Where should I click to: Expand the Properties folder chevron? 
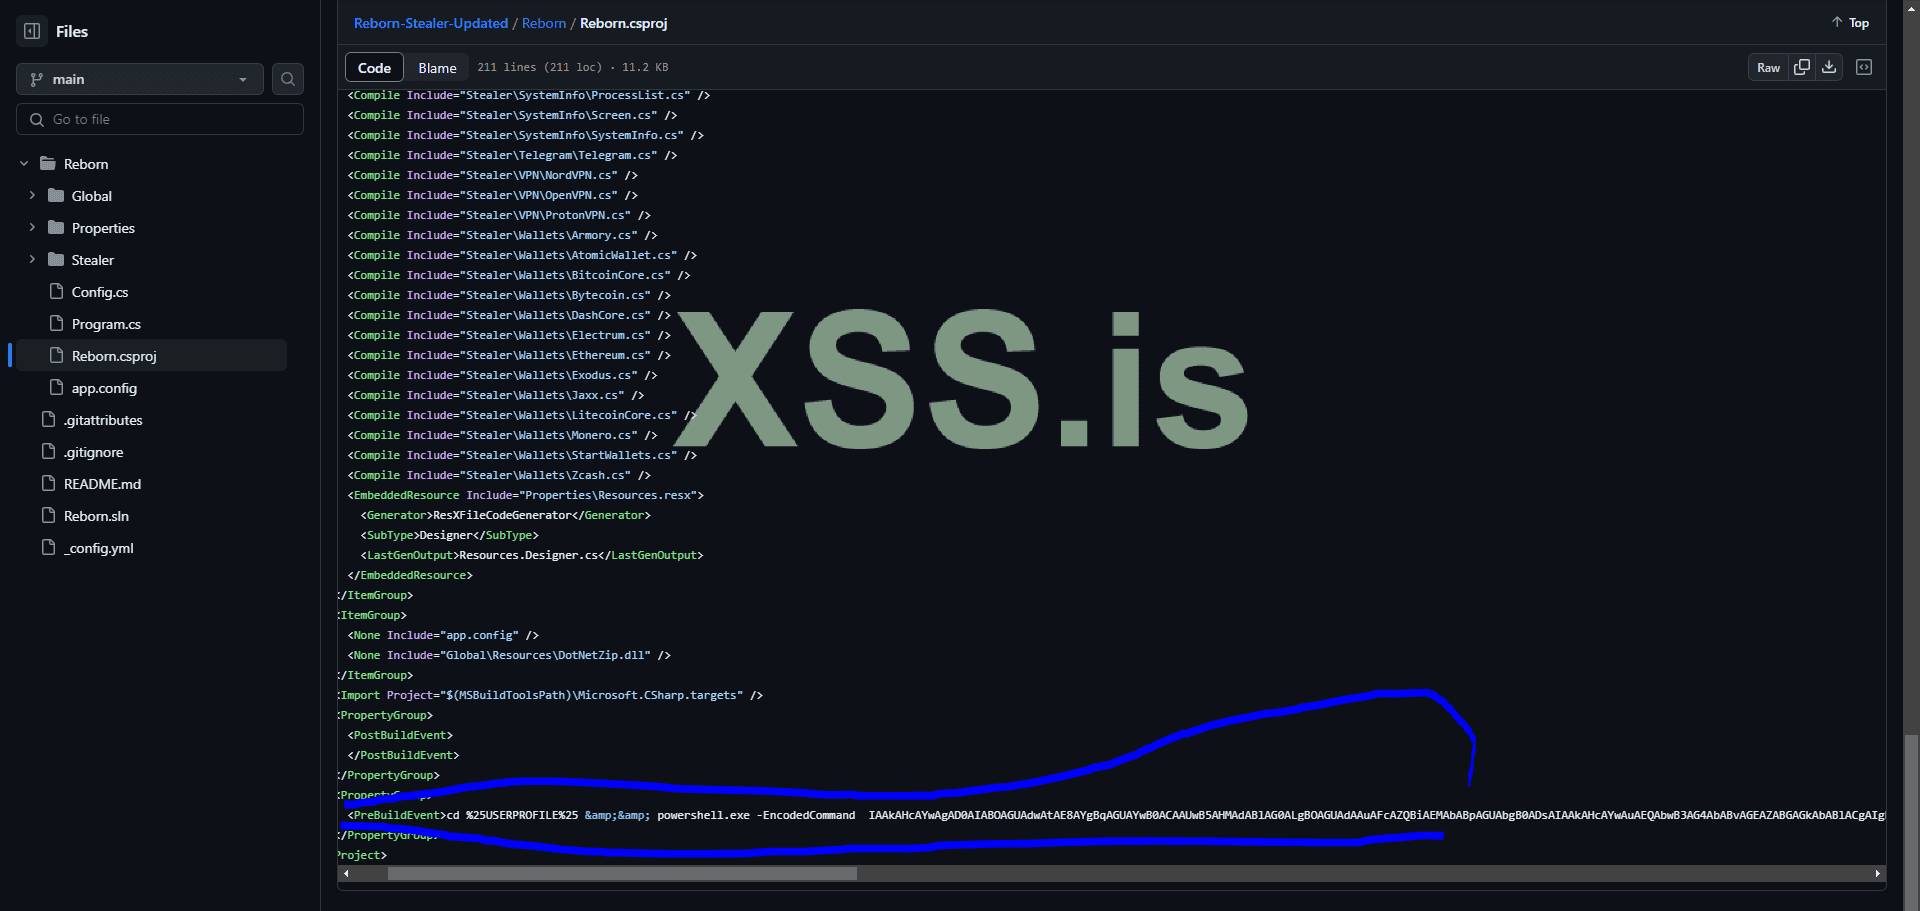click(x=32, y=228)
